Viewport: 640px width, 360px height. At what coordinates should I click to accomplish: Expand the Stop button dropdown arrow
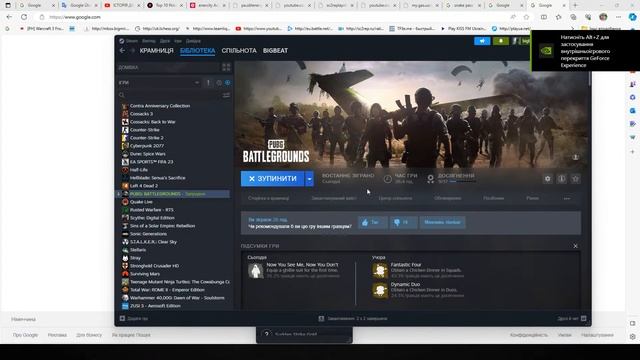click(x=309, y=179)
